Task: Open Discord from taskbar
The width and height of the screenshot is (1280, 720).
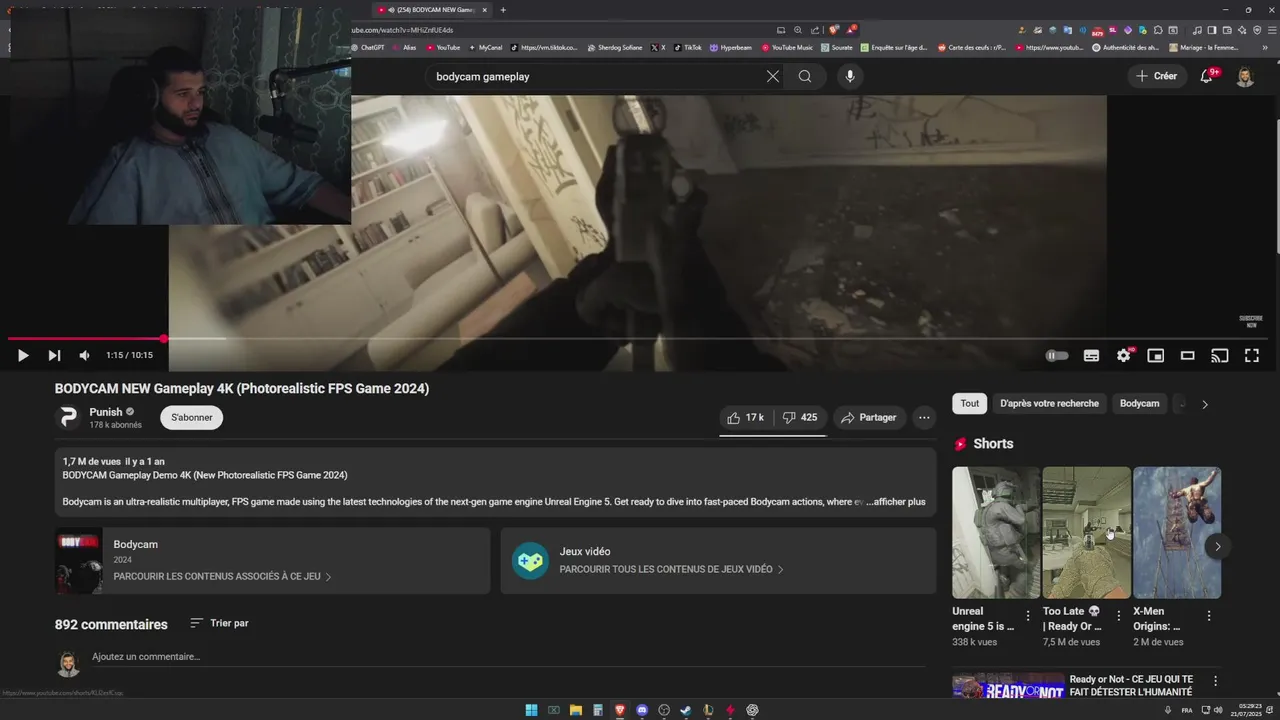Action: click(642, 710)
